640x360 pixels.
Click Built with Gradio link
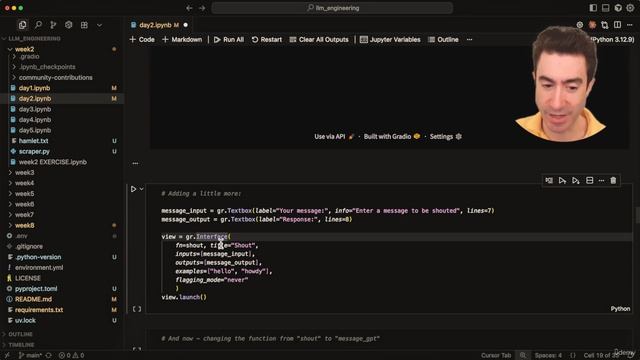[x=391, y=137]
